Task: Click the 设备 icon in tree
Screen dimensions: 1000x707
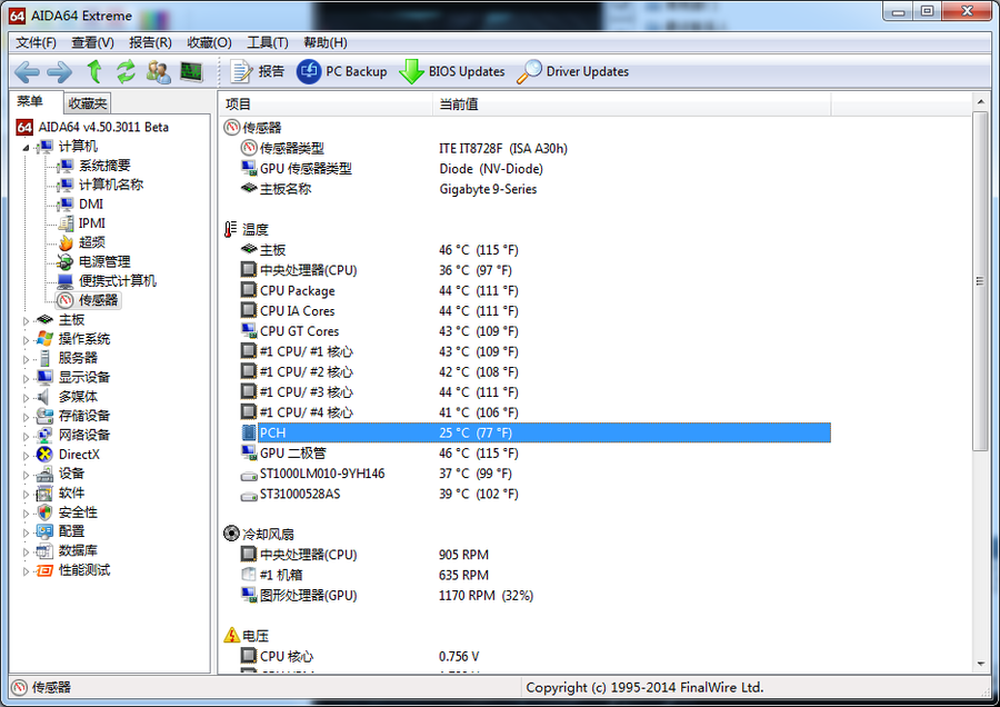Action: (x=45, y=474)
